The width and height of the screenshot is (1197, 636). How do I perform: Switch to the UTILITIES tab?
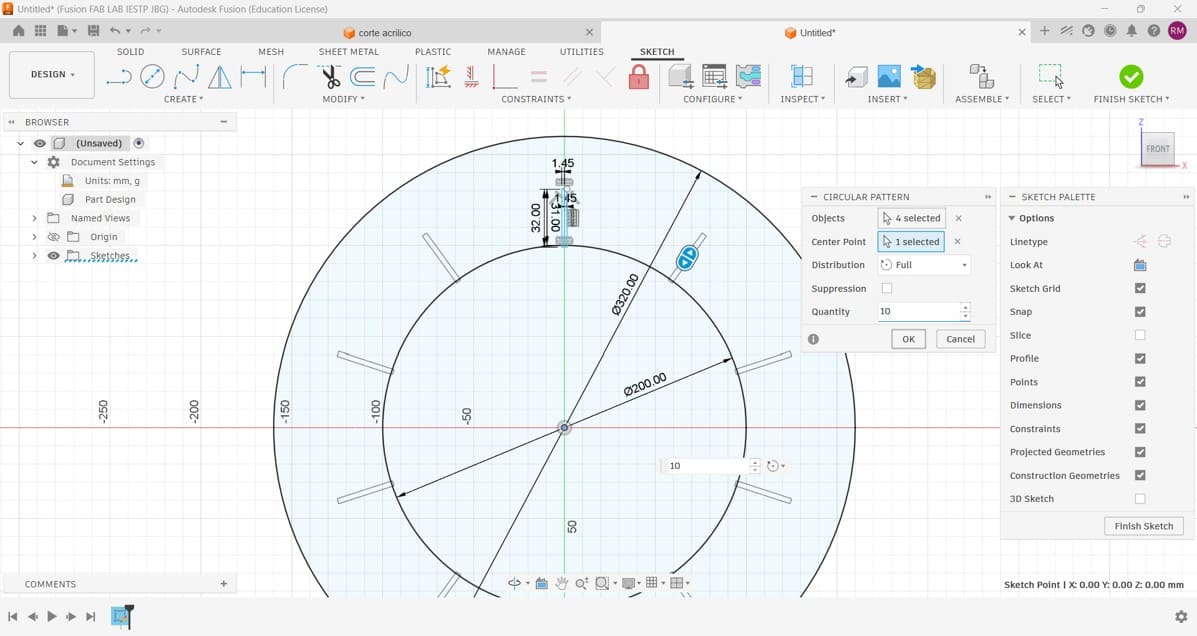(582, 52)
